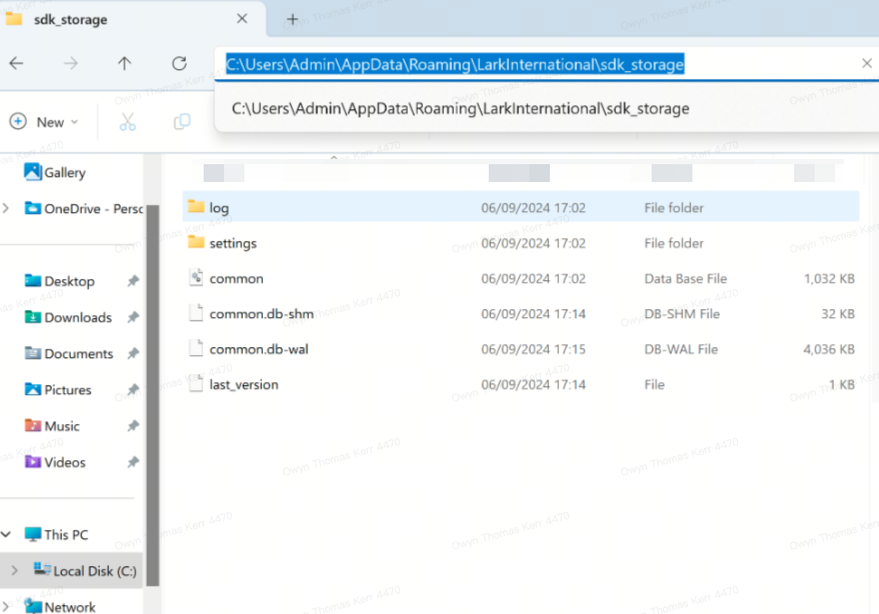Screen dimensions: 879x614
Task: Expand the OneDrive - Personal sidebar entry
Action: pyautogui.click(x=5, y=208)
